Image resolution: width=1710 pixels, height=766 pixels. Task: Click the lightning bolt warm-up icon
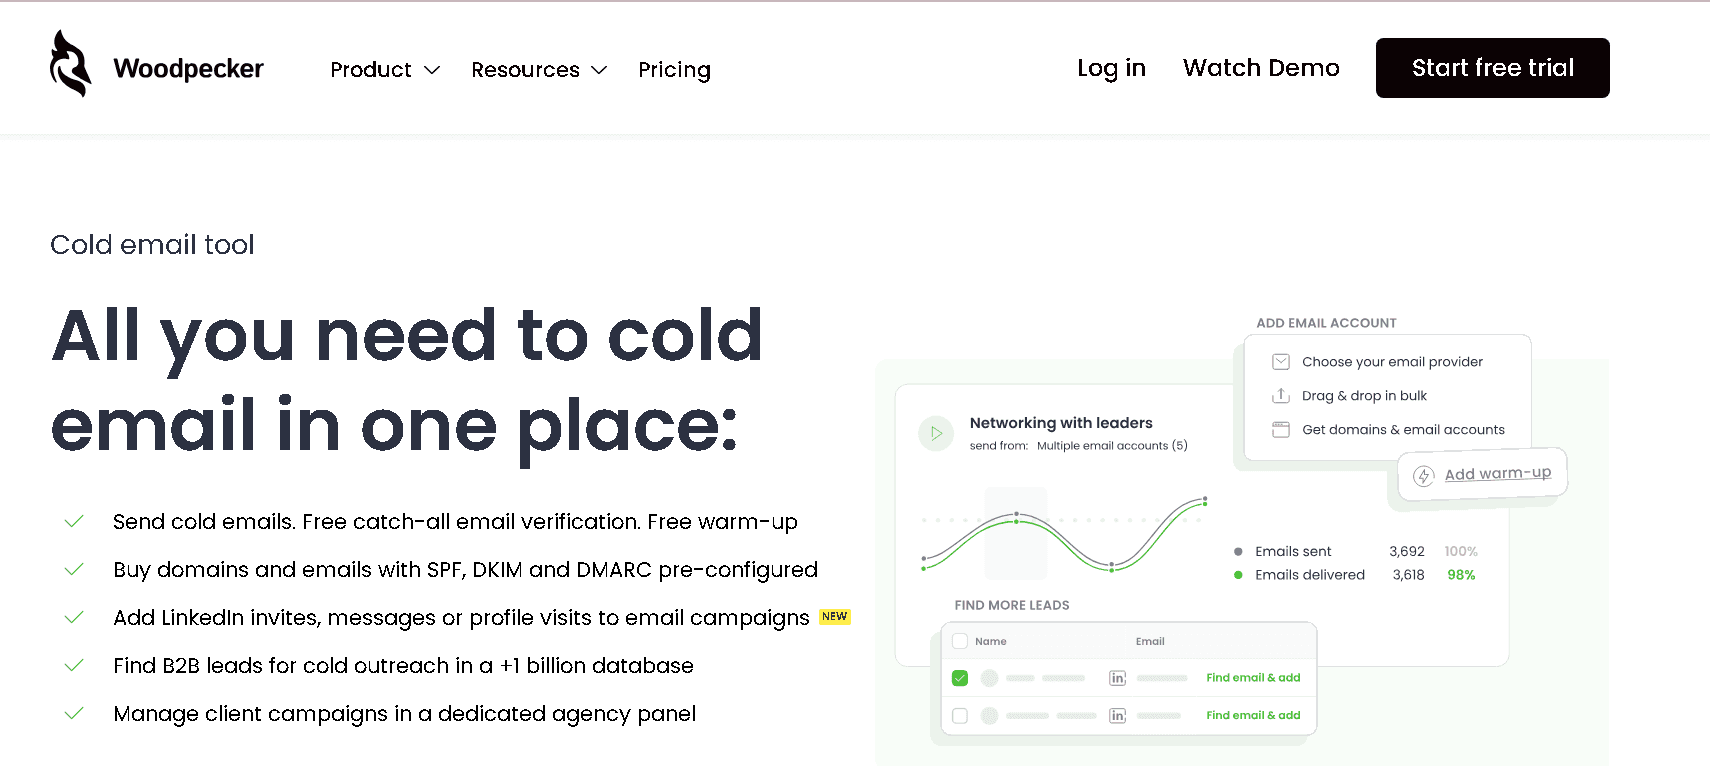pyautogui.click(x=1423, y=477)
